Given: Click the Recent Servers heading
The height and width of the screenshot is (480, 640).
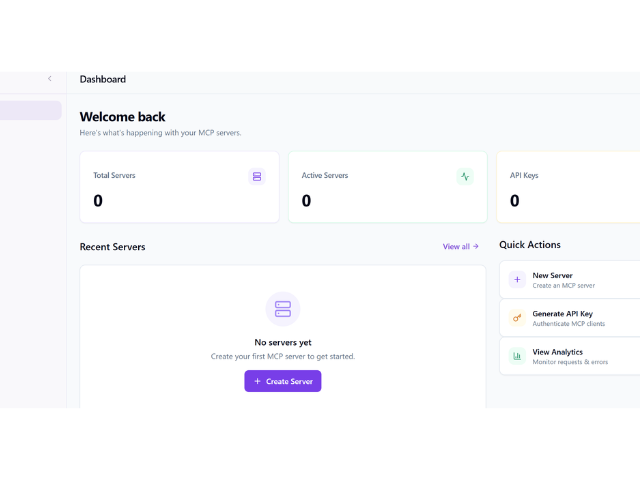Looking at the screenshot, I should pos(112,247).
